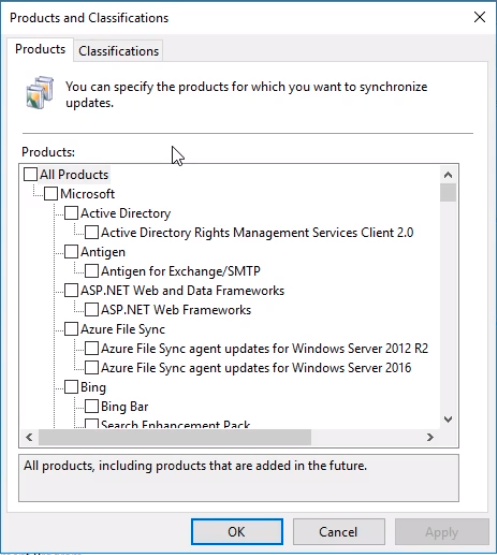Click the right arrow of horizontal scrollbar

430,437
